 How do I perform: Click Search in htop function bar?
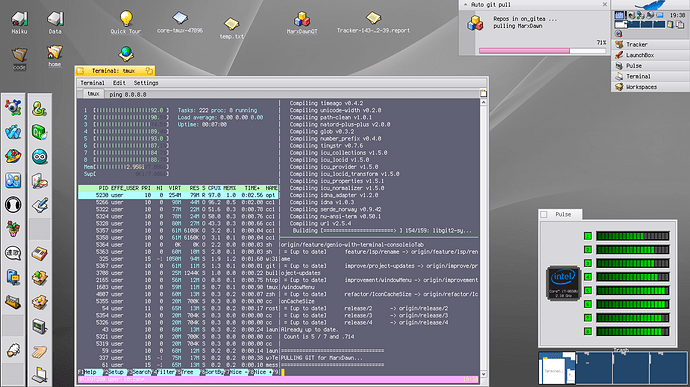[x=141, y=372]
